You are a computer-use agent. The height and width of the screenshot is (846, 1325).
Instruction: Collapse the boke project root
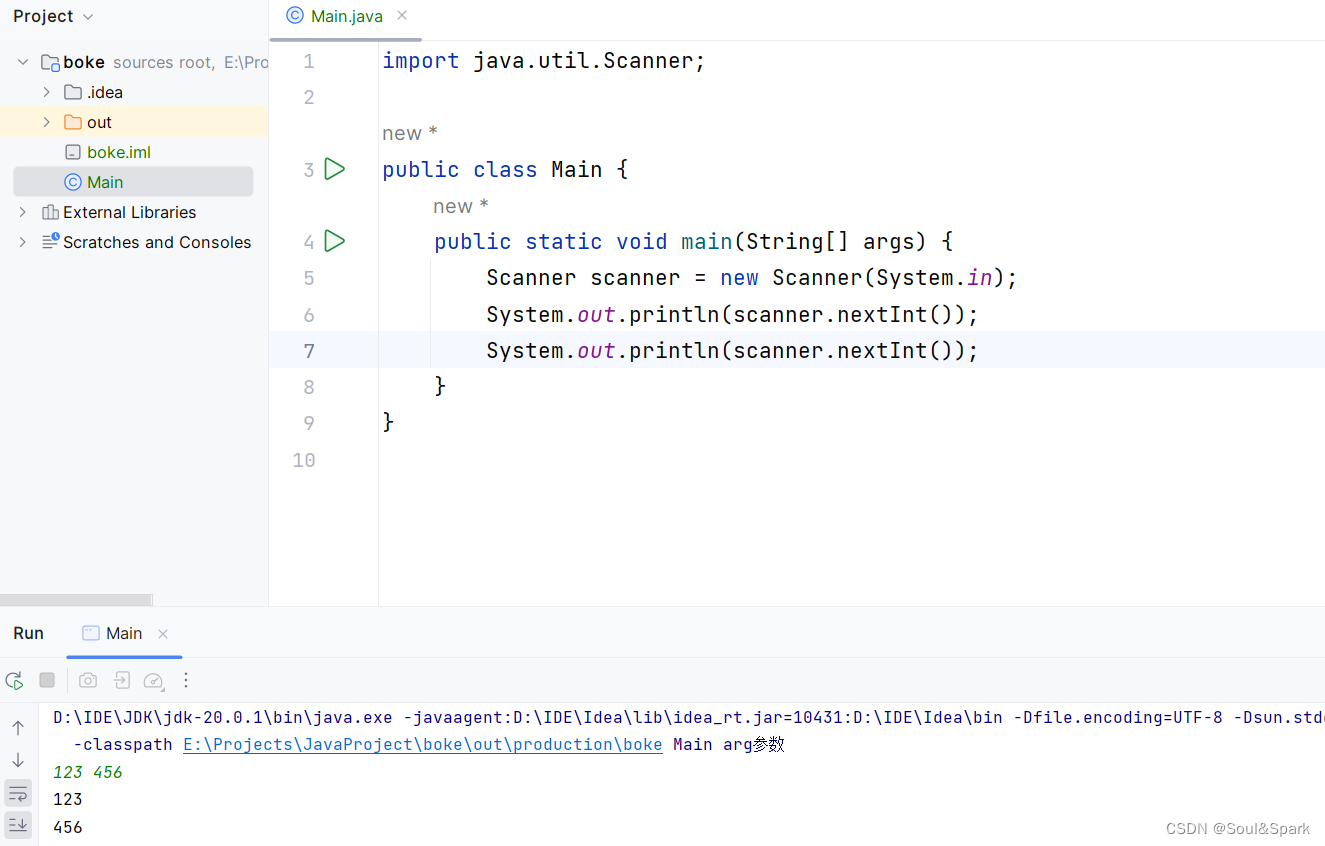pos(22,61)
